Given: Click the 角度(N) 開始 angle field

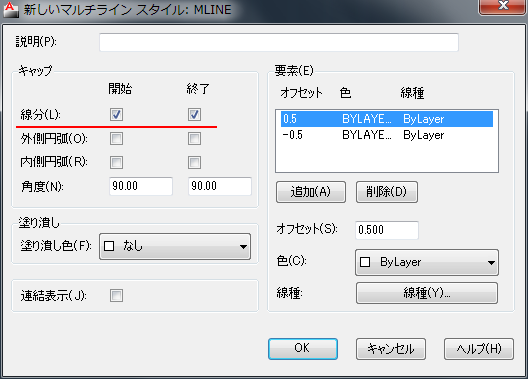Looking at the screenshot, I should (141, 186).
